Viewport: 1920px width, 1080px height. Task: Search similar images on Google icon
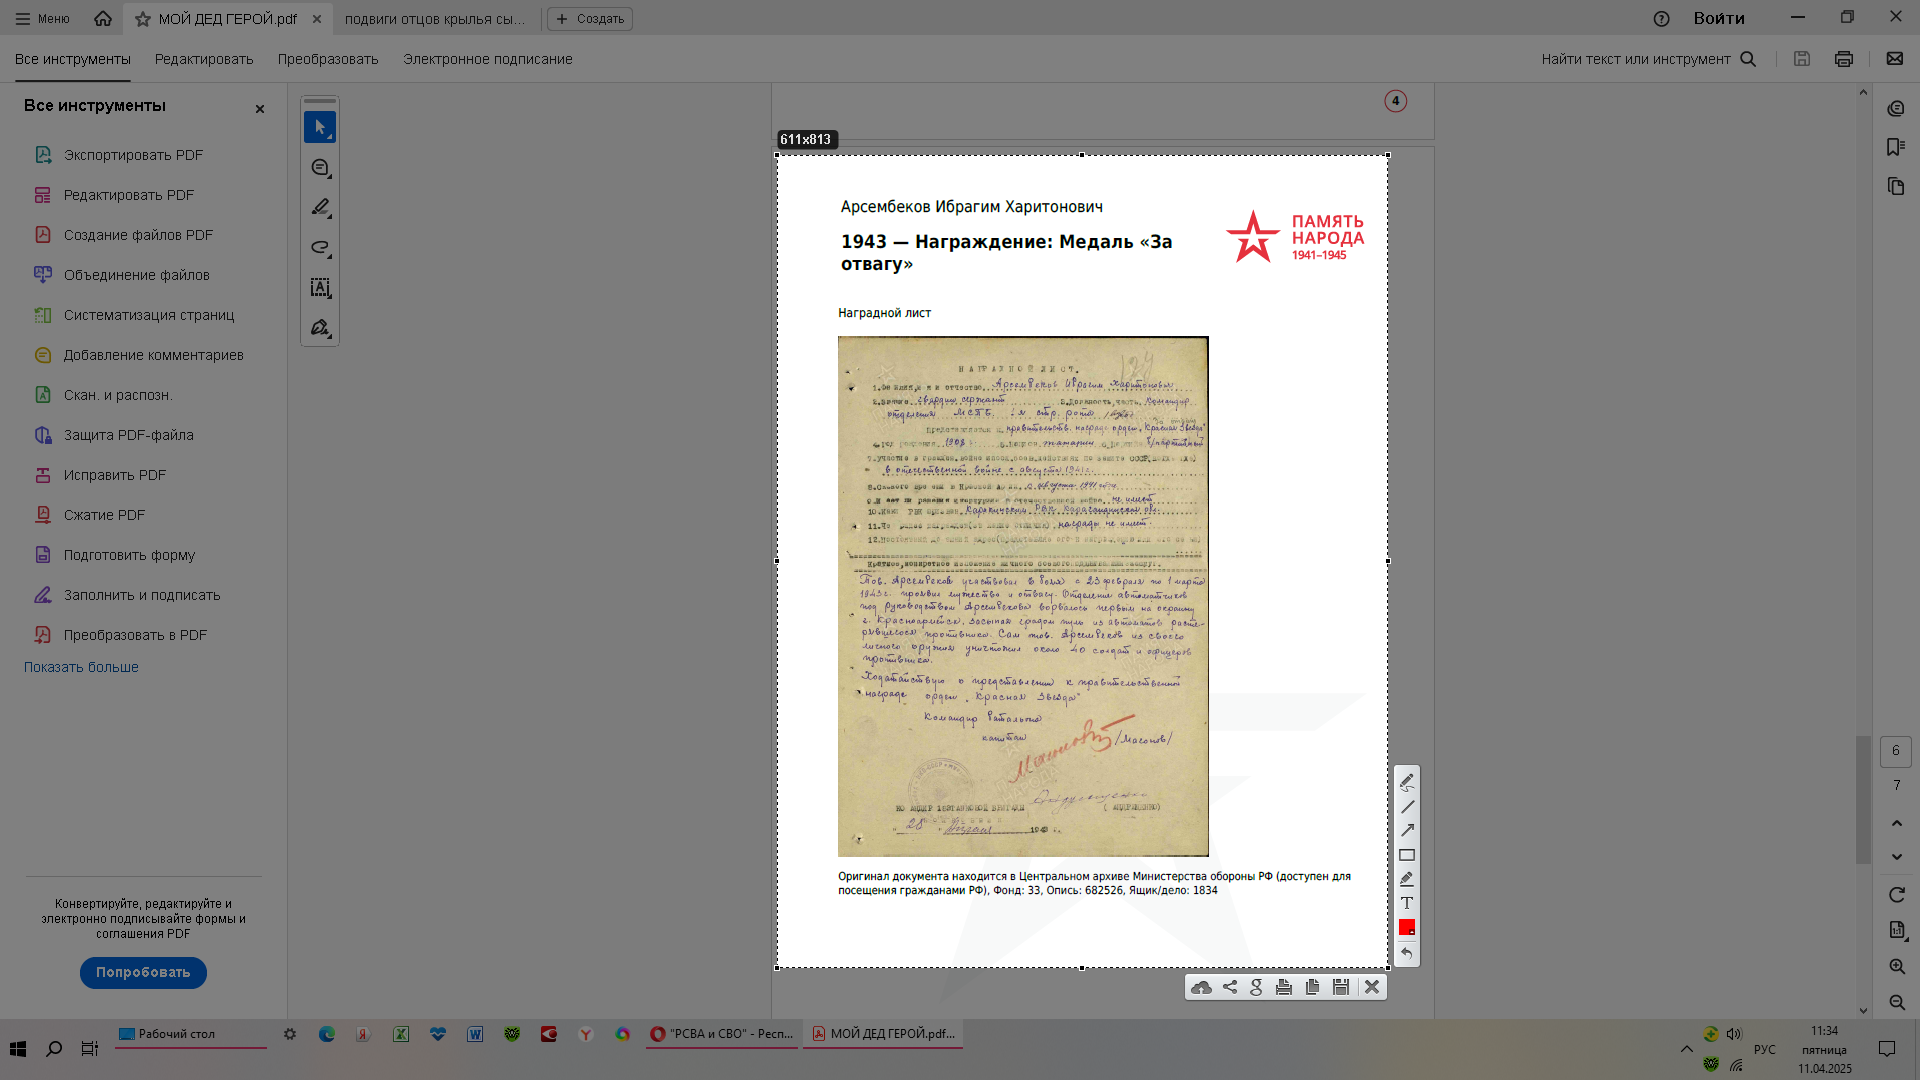tap(1257, 987)
